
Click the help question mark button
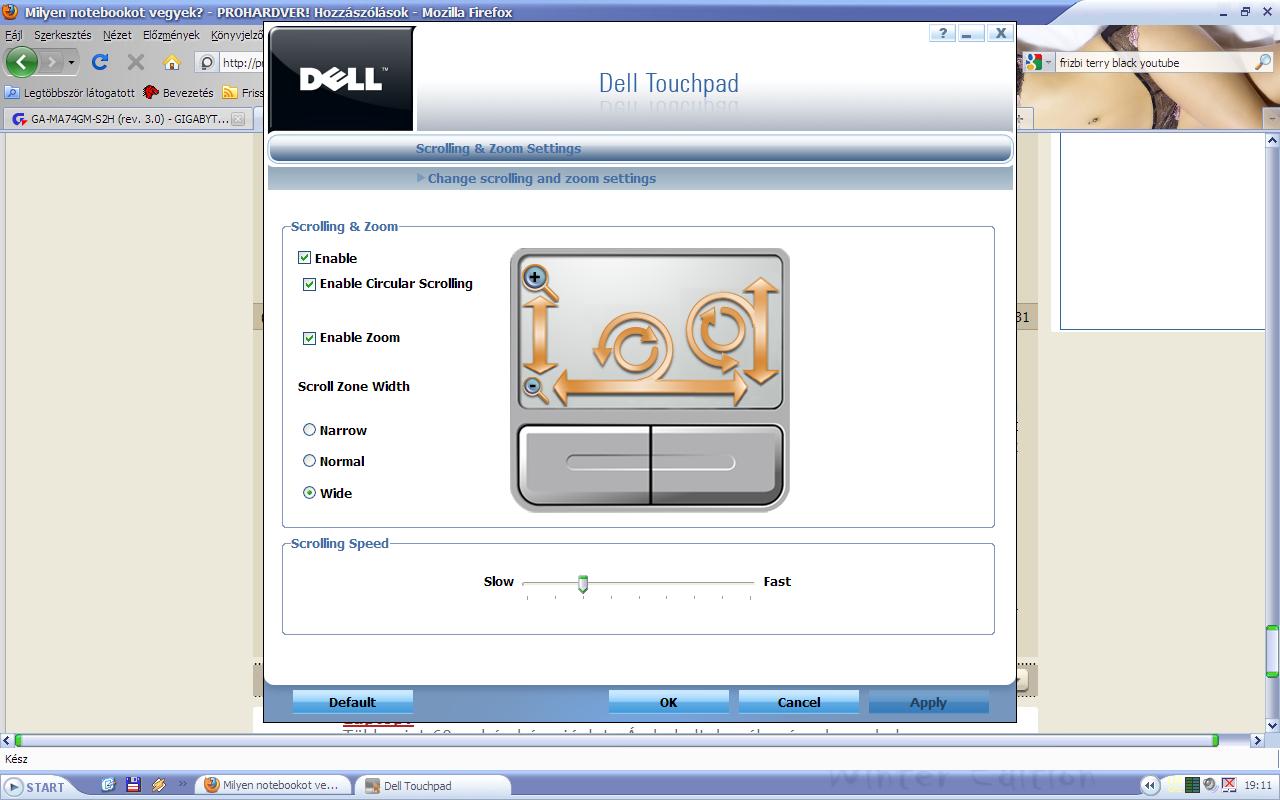tap(941, 33)
